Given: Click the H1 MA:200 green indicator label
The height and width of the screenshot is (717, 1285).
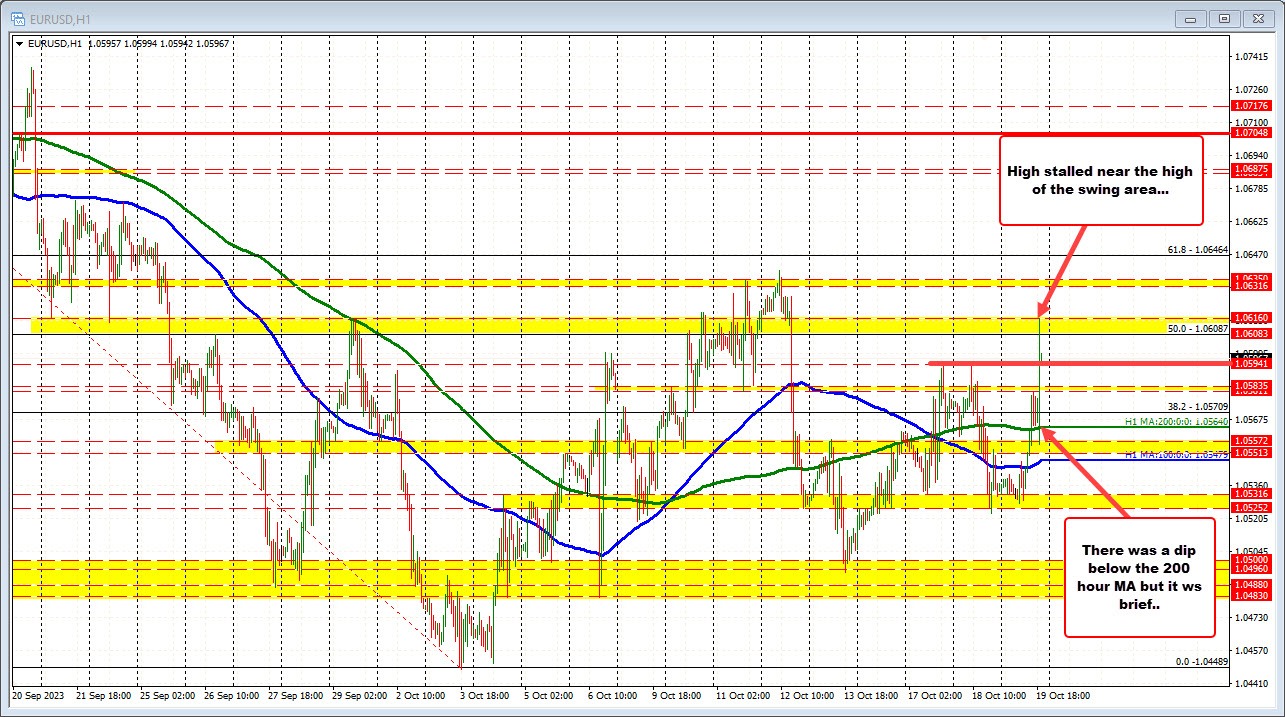Looking at the screenshot, I should pyautogui.click(x=1175, y=422).
